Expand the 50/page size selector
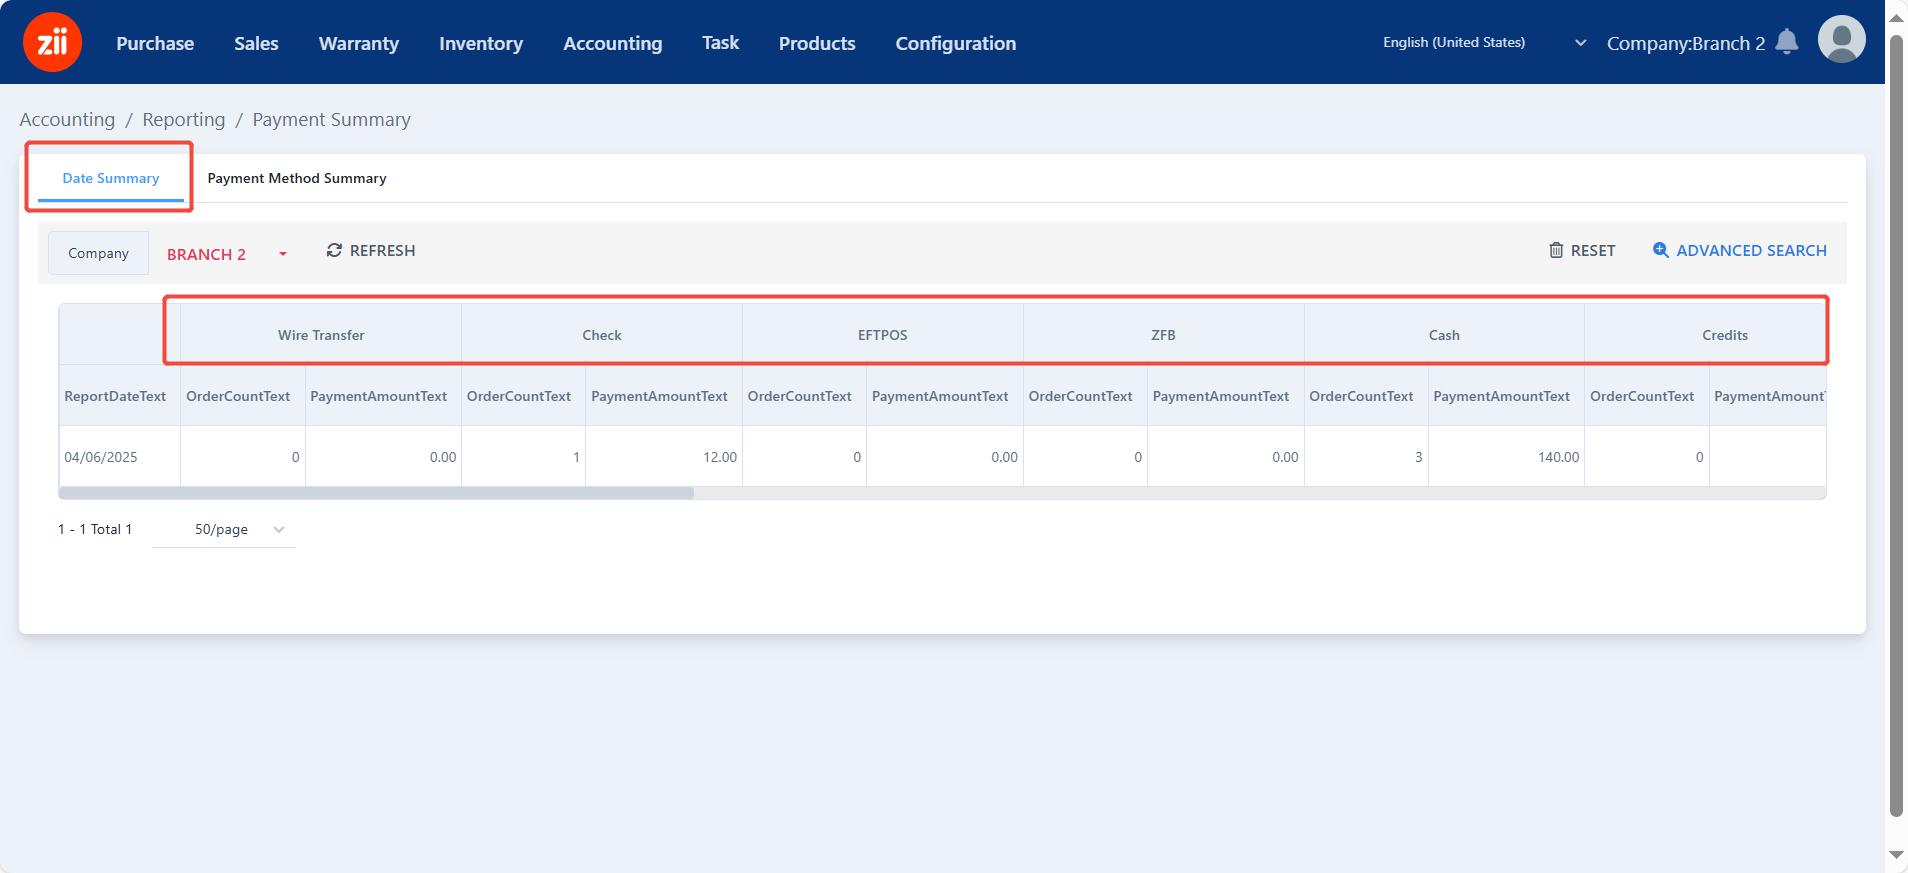 pyautogui.click(x=223, y=529)
